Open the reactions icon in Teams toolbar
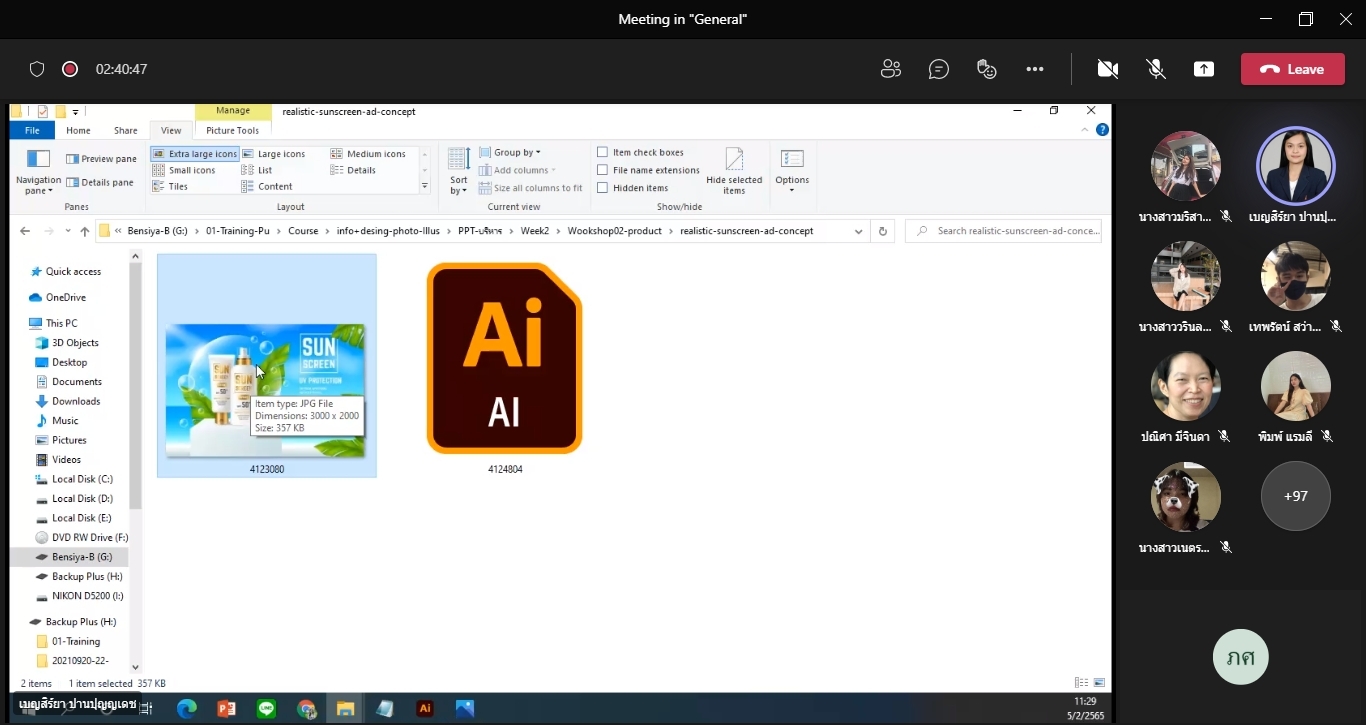This screenshot has height=725, width=1366. pos(986,69)
